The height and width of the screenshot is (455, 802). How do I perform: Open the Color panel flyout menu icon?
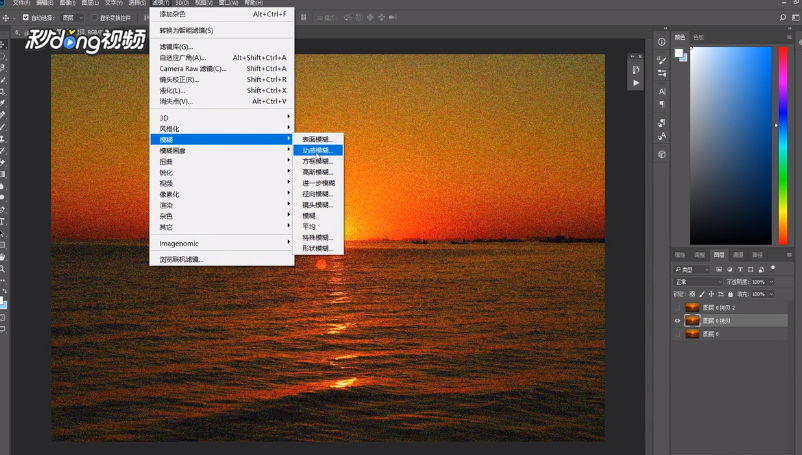[789, 37]
